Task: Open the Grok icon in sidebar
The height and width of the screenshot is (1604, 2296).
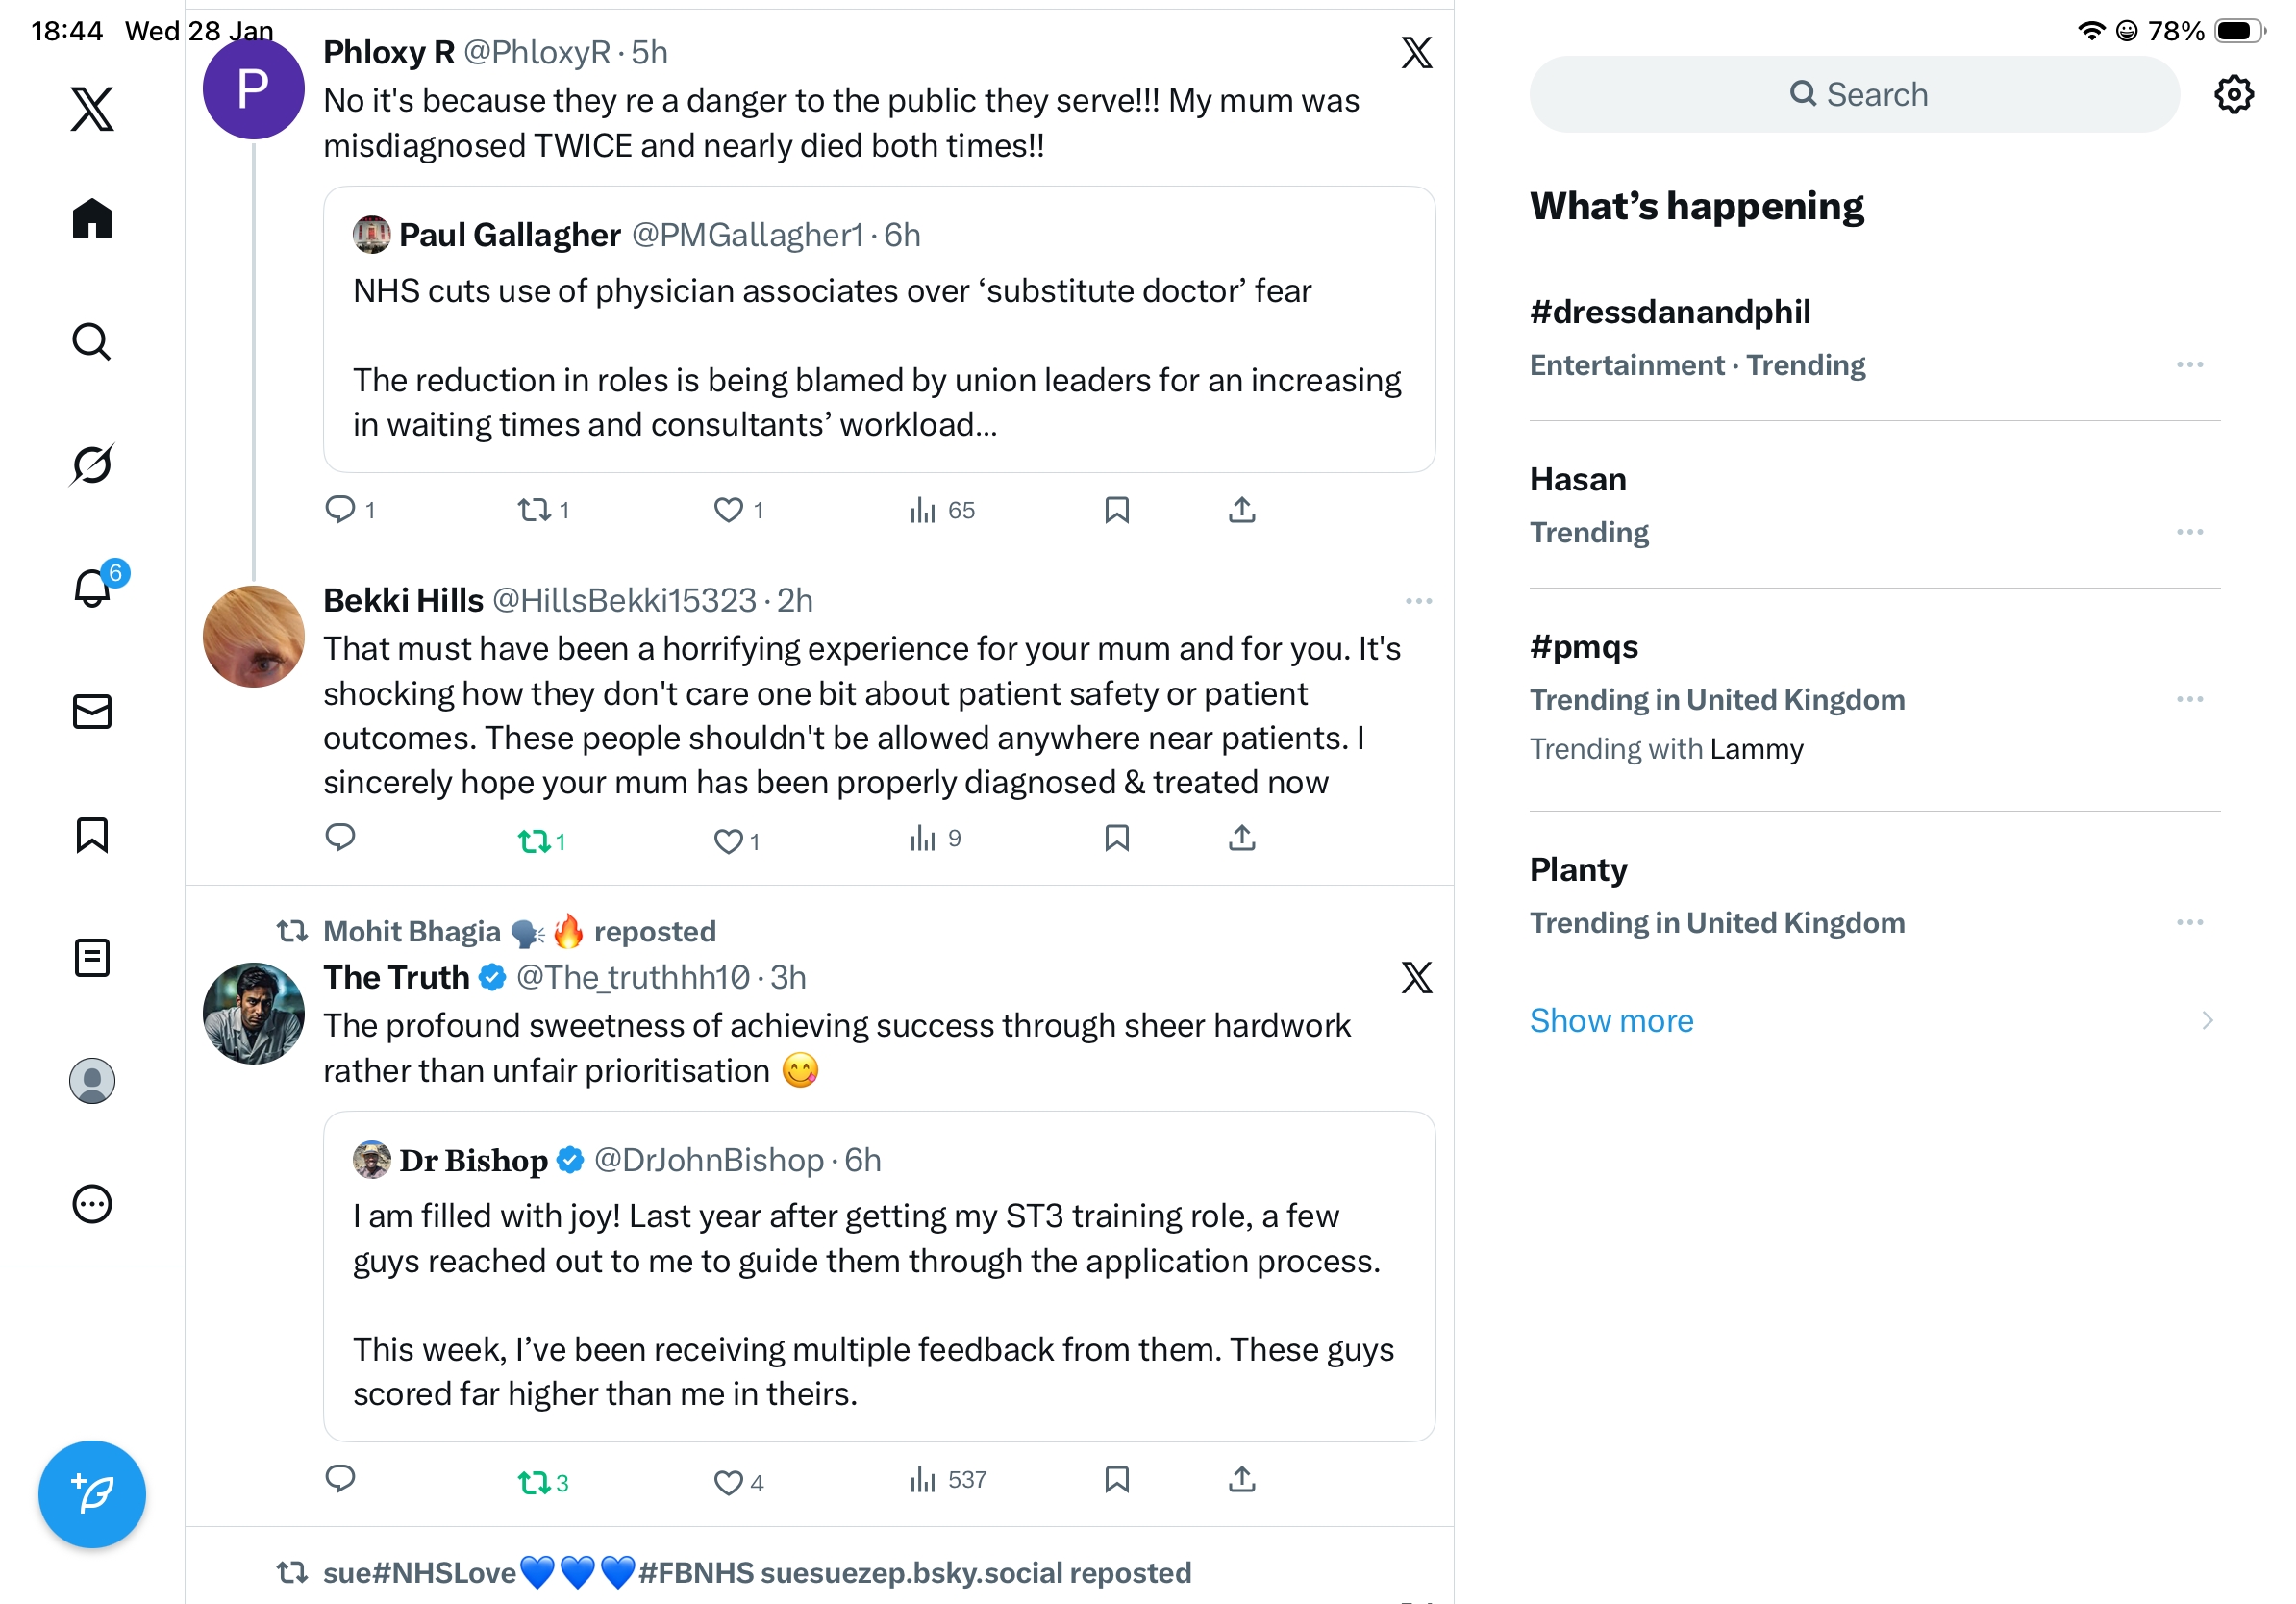Action: pyautogui.click(x=92, y=464)
